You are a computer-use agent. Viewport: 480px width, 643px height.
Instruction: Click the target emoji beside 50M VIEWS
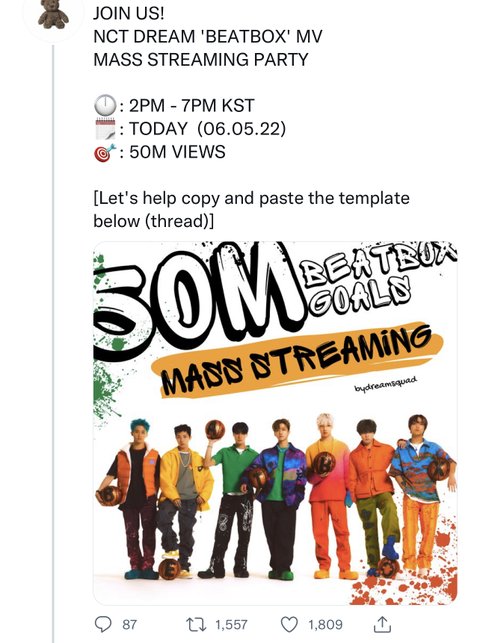[105, 152]
